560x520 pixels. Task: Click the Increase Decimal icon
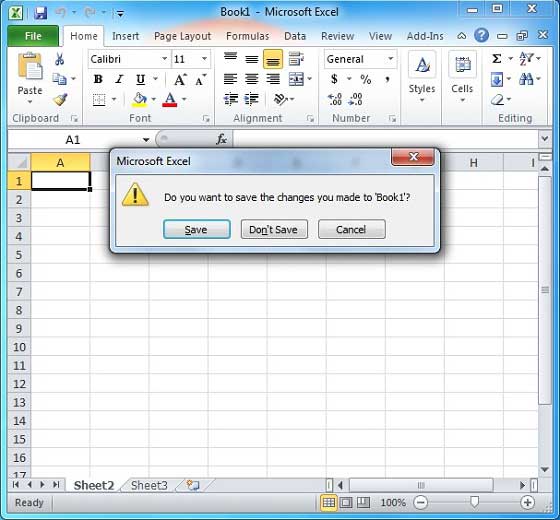coord(335,99)
